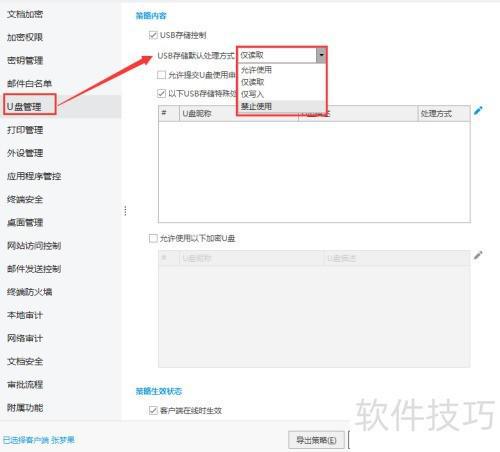Select 允许使用 in the dropdown list

256,70
